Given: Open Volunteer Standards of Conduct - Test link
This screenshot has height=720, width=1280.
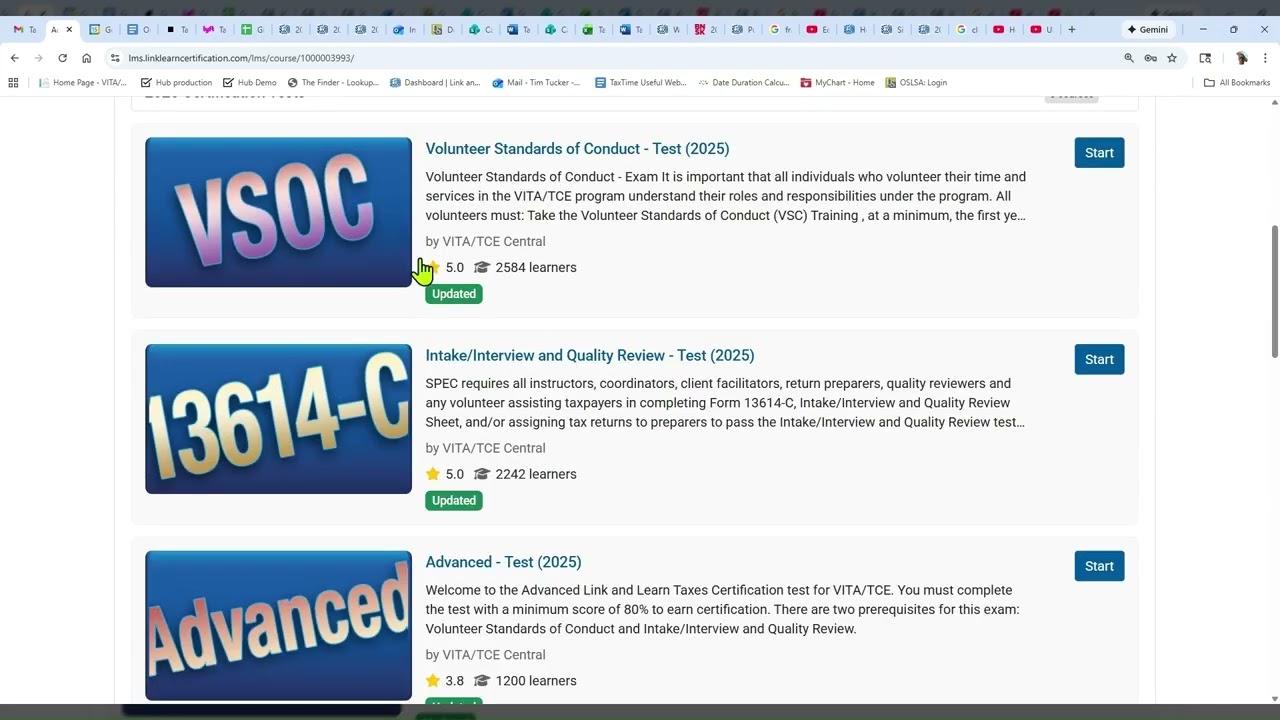Looking at the screenshot, I should tap(577, 149).
